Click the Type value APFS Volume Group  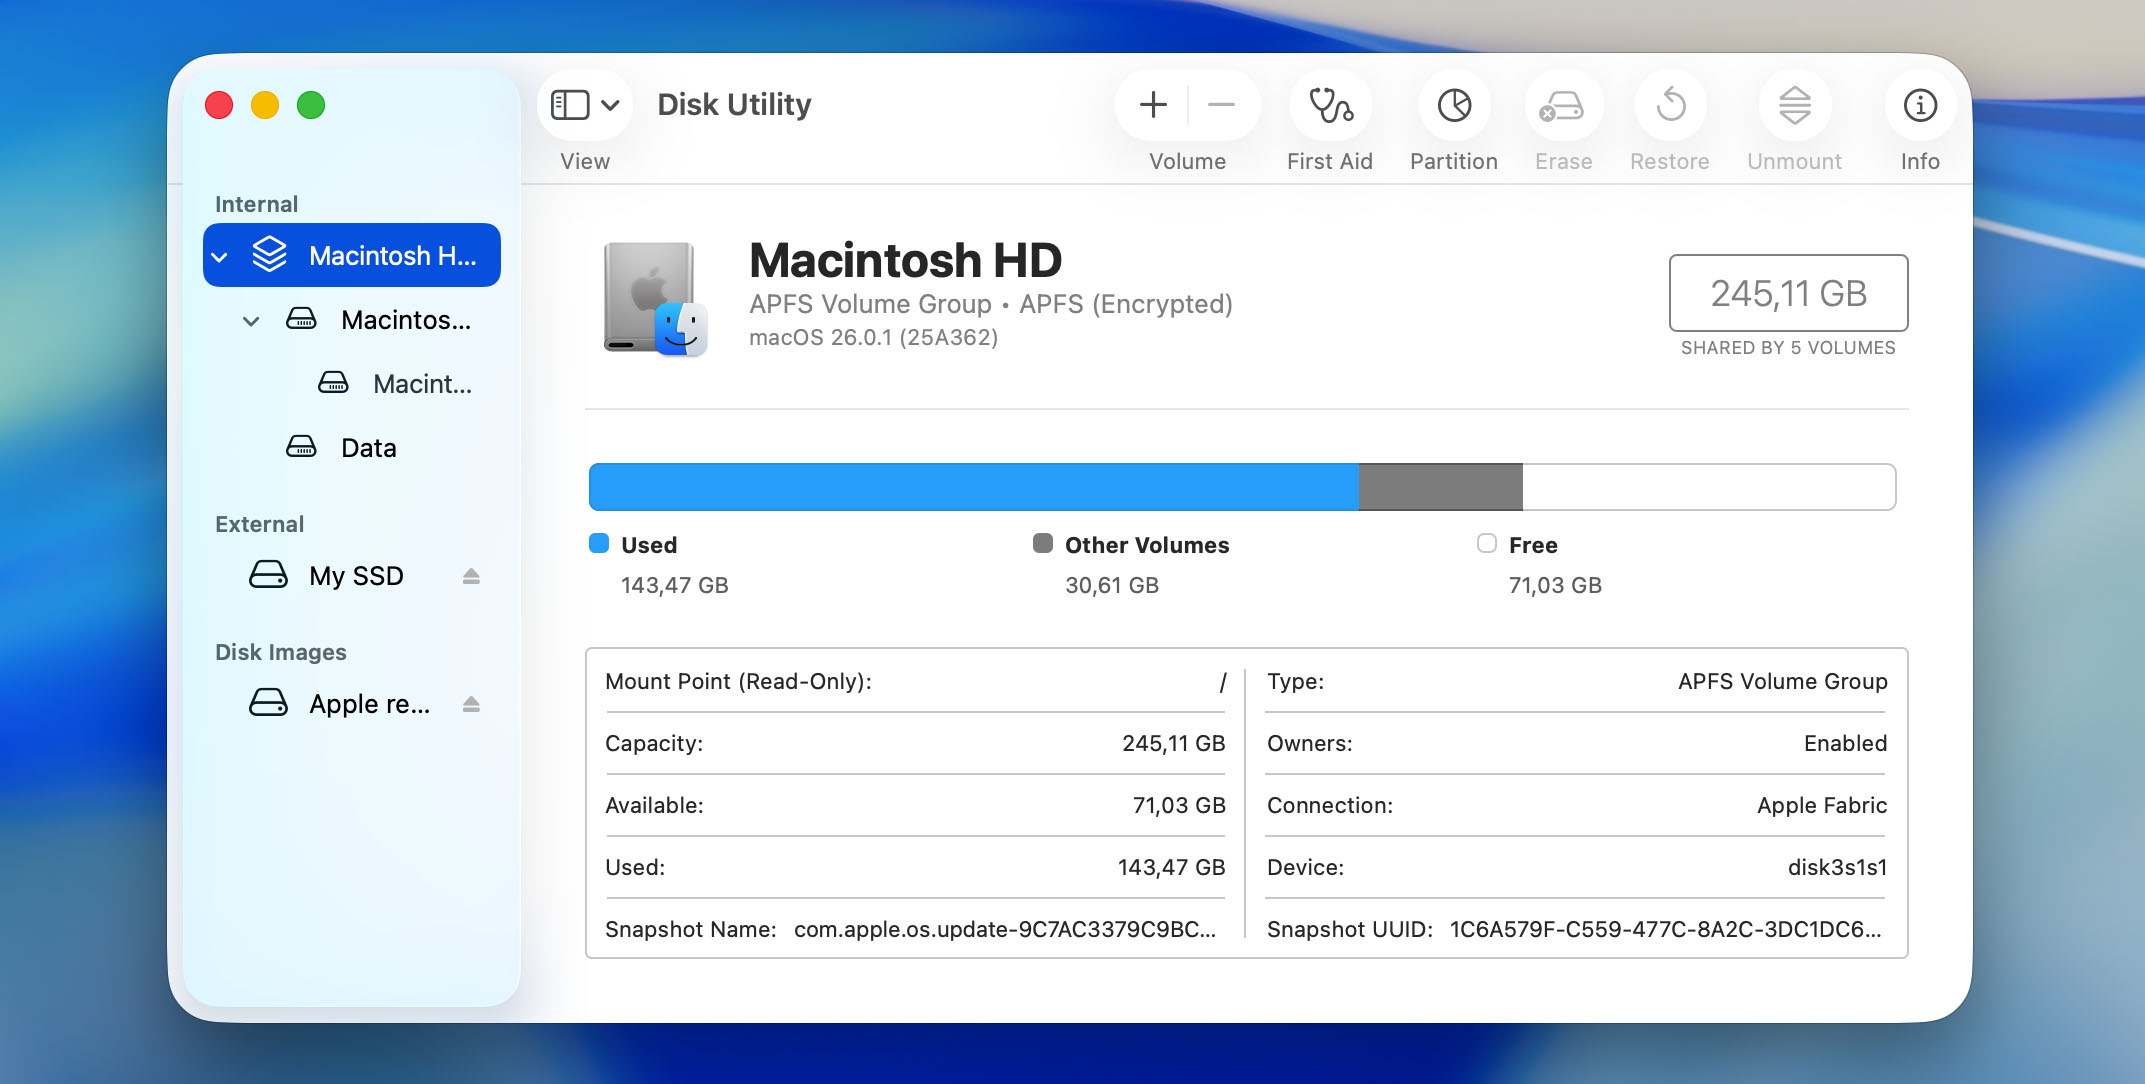(1782, 681)
